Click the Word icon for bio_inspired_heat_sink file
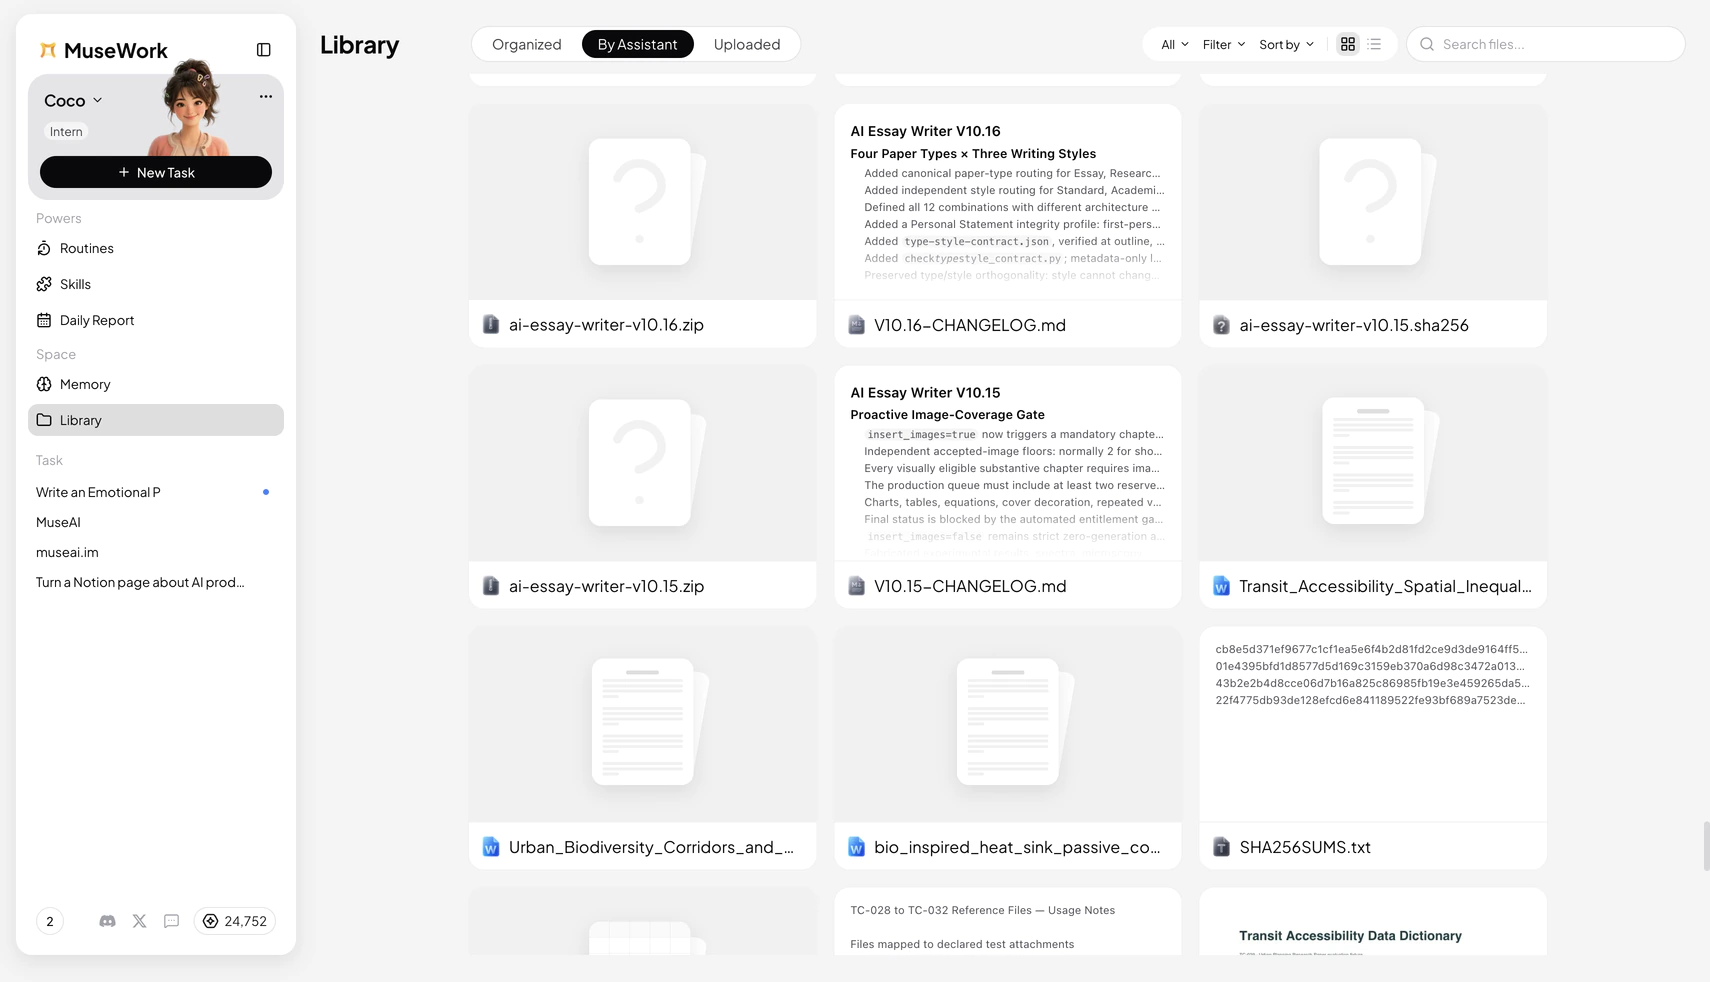Screen dimensions: 1710x982 click(x=856, y=847)
